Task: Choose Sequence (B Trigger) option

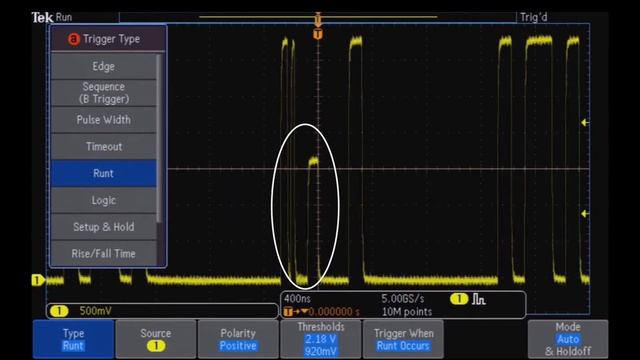Action: click(x=104, y=93)
